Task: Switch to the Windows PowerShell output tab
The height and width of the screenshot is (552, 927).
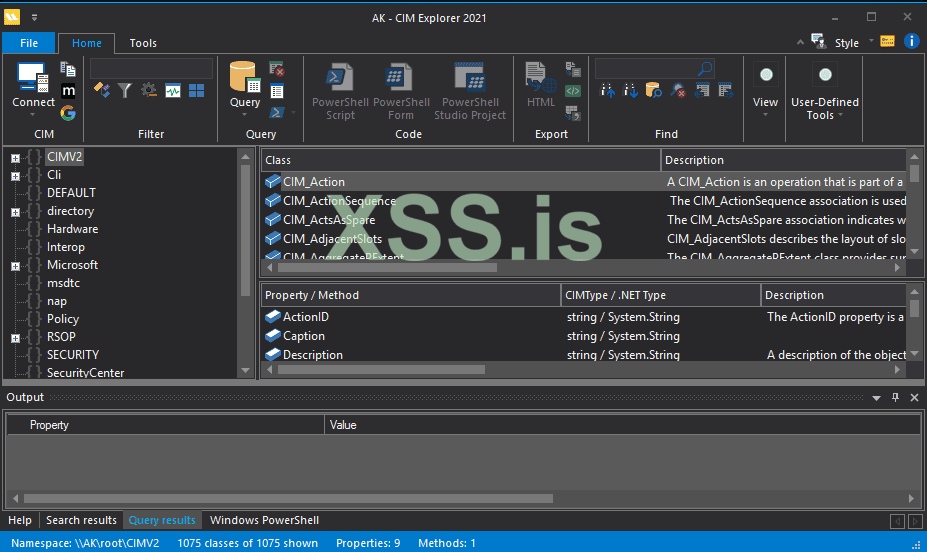Action: pos(264,520)
